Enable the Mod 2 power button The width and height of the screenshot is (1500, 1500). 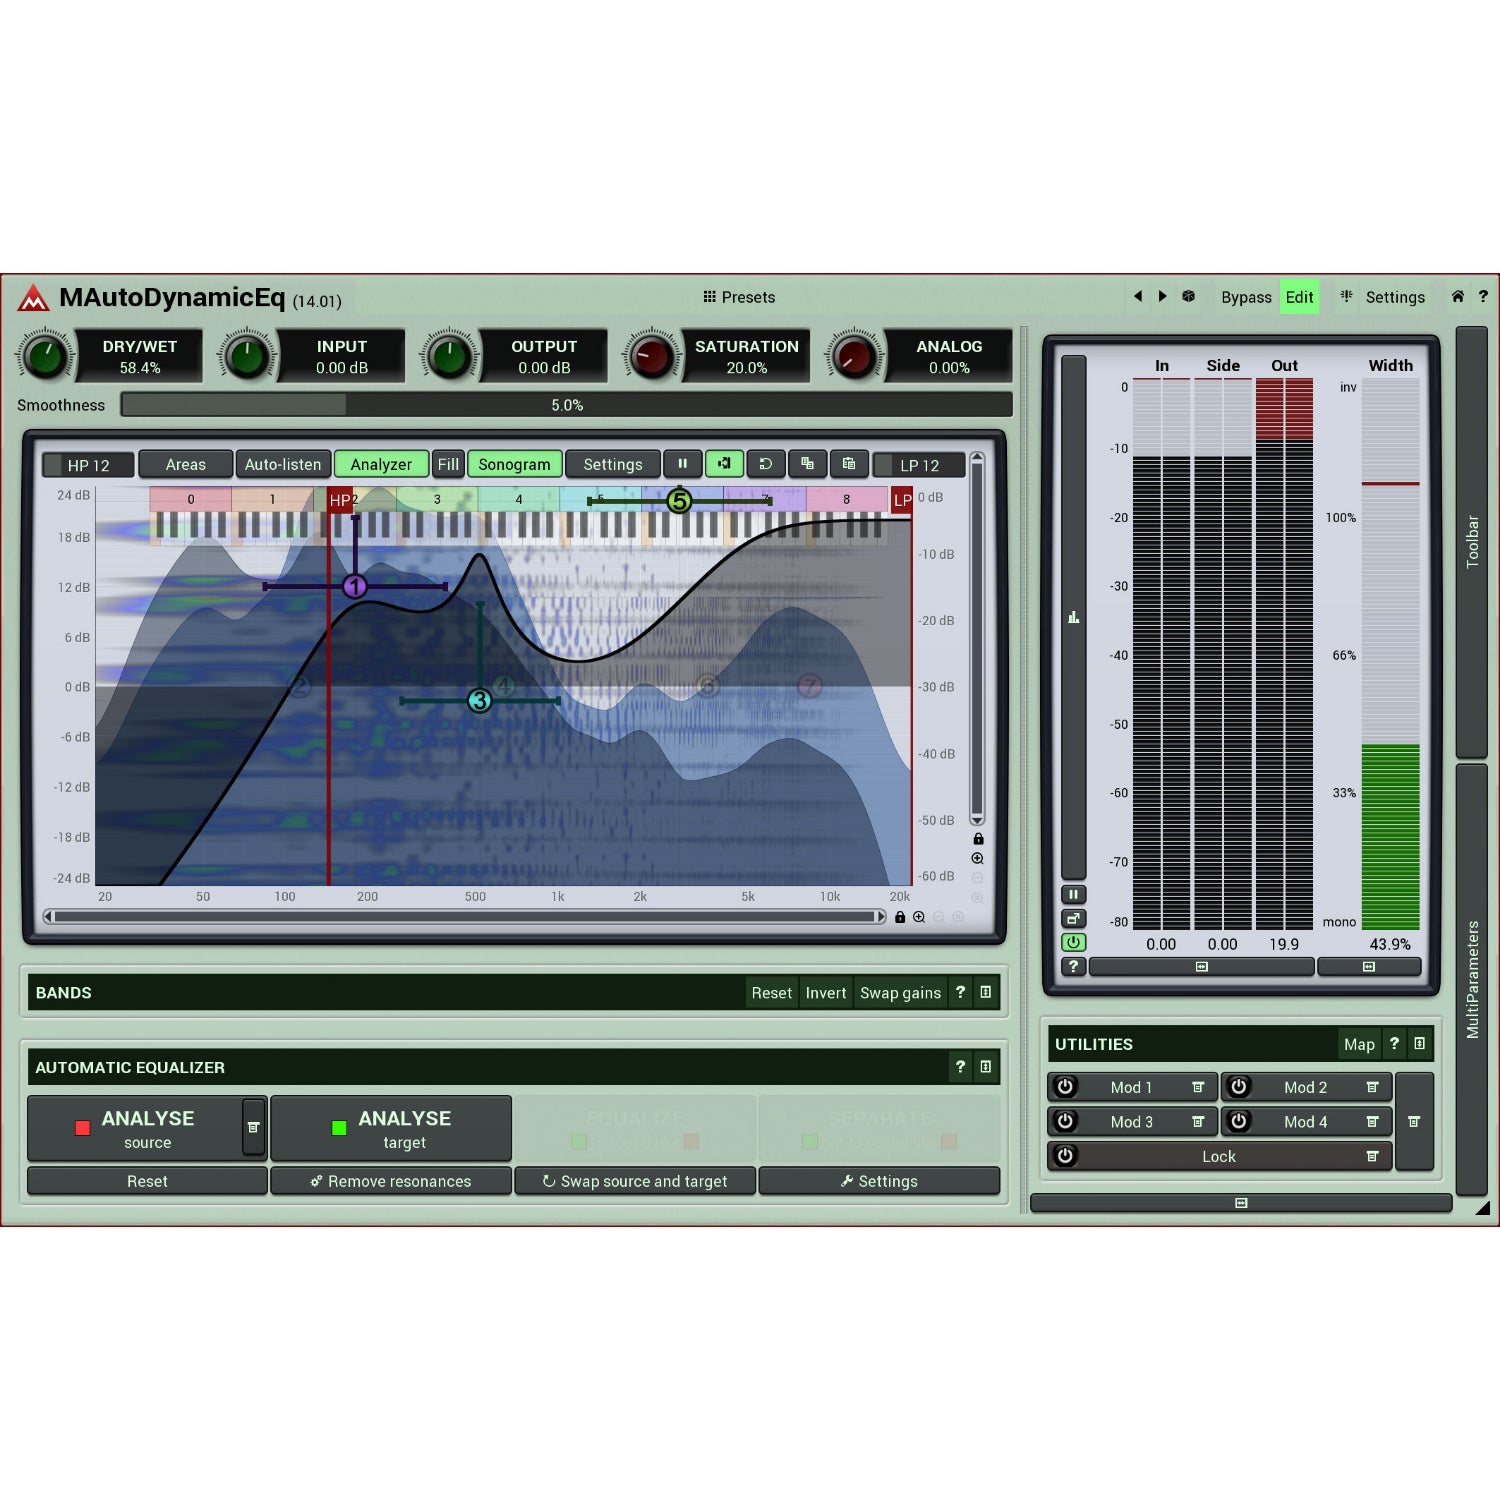(1239, 1087)
